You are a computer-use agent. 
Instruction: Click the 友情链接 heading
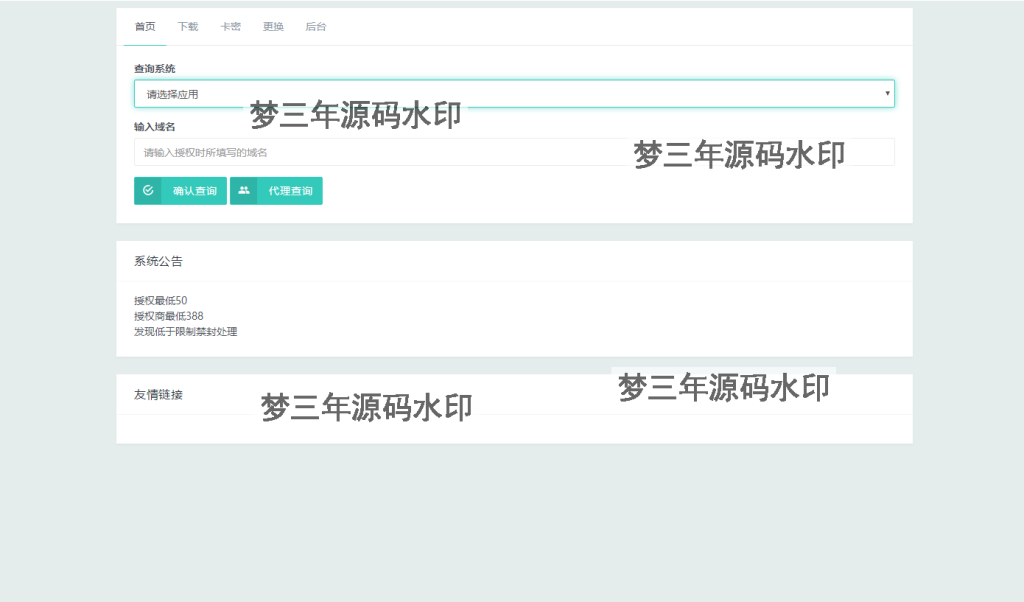(158, 394)
